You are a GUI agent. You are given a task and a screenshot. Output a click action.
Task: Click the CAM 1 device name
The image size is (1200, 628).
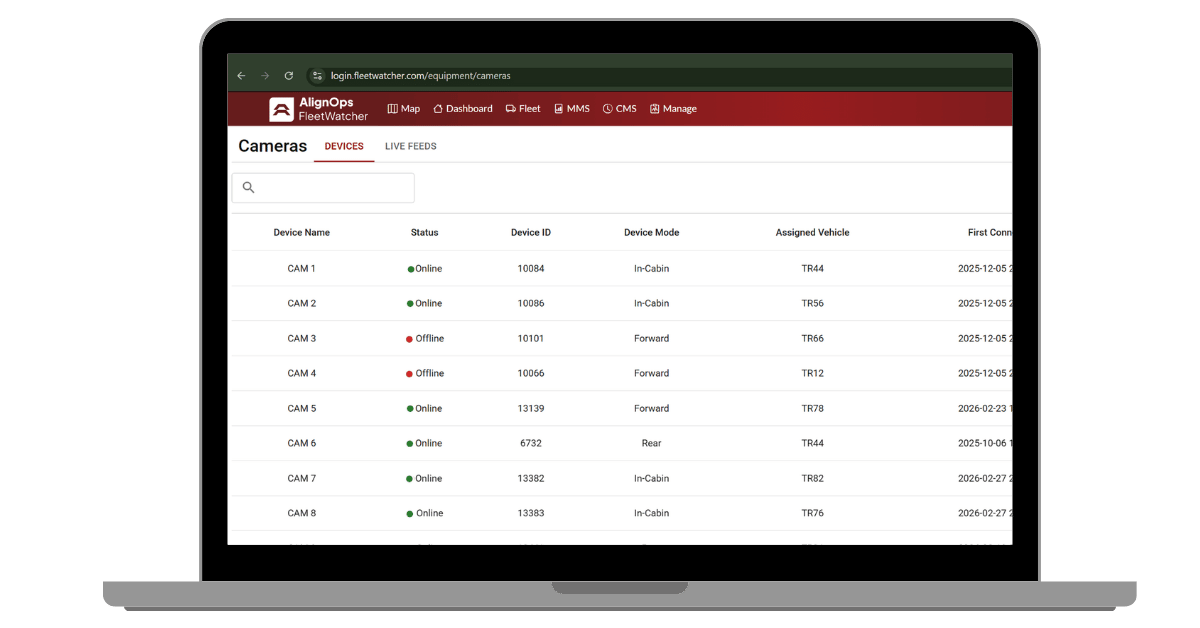coord(302,269)
